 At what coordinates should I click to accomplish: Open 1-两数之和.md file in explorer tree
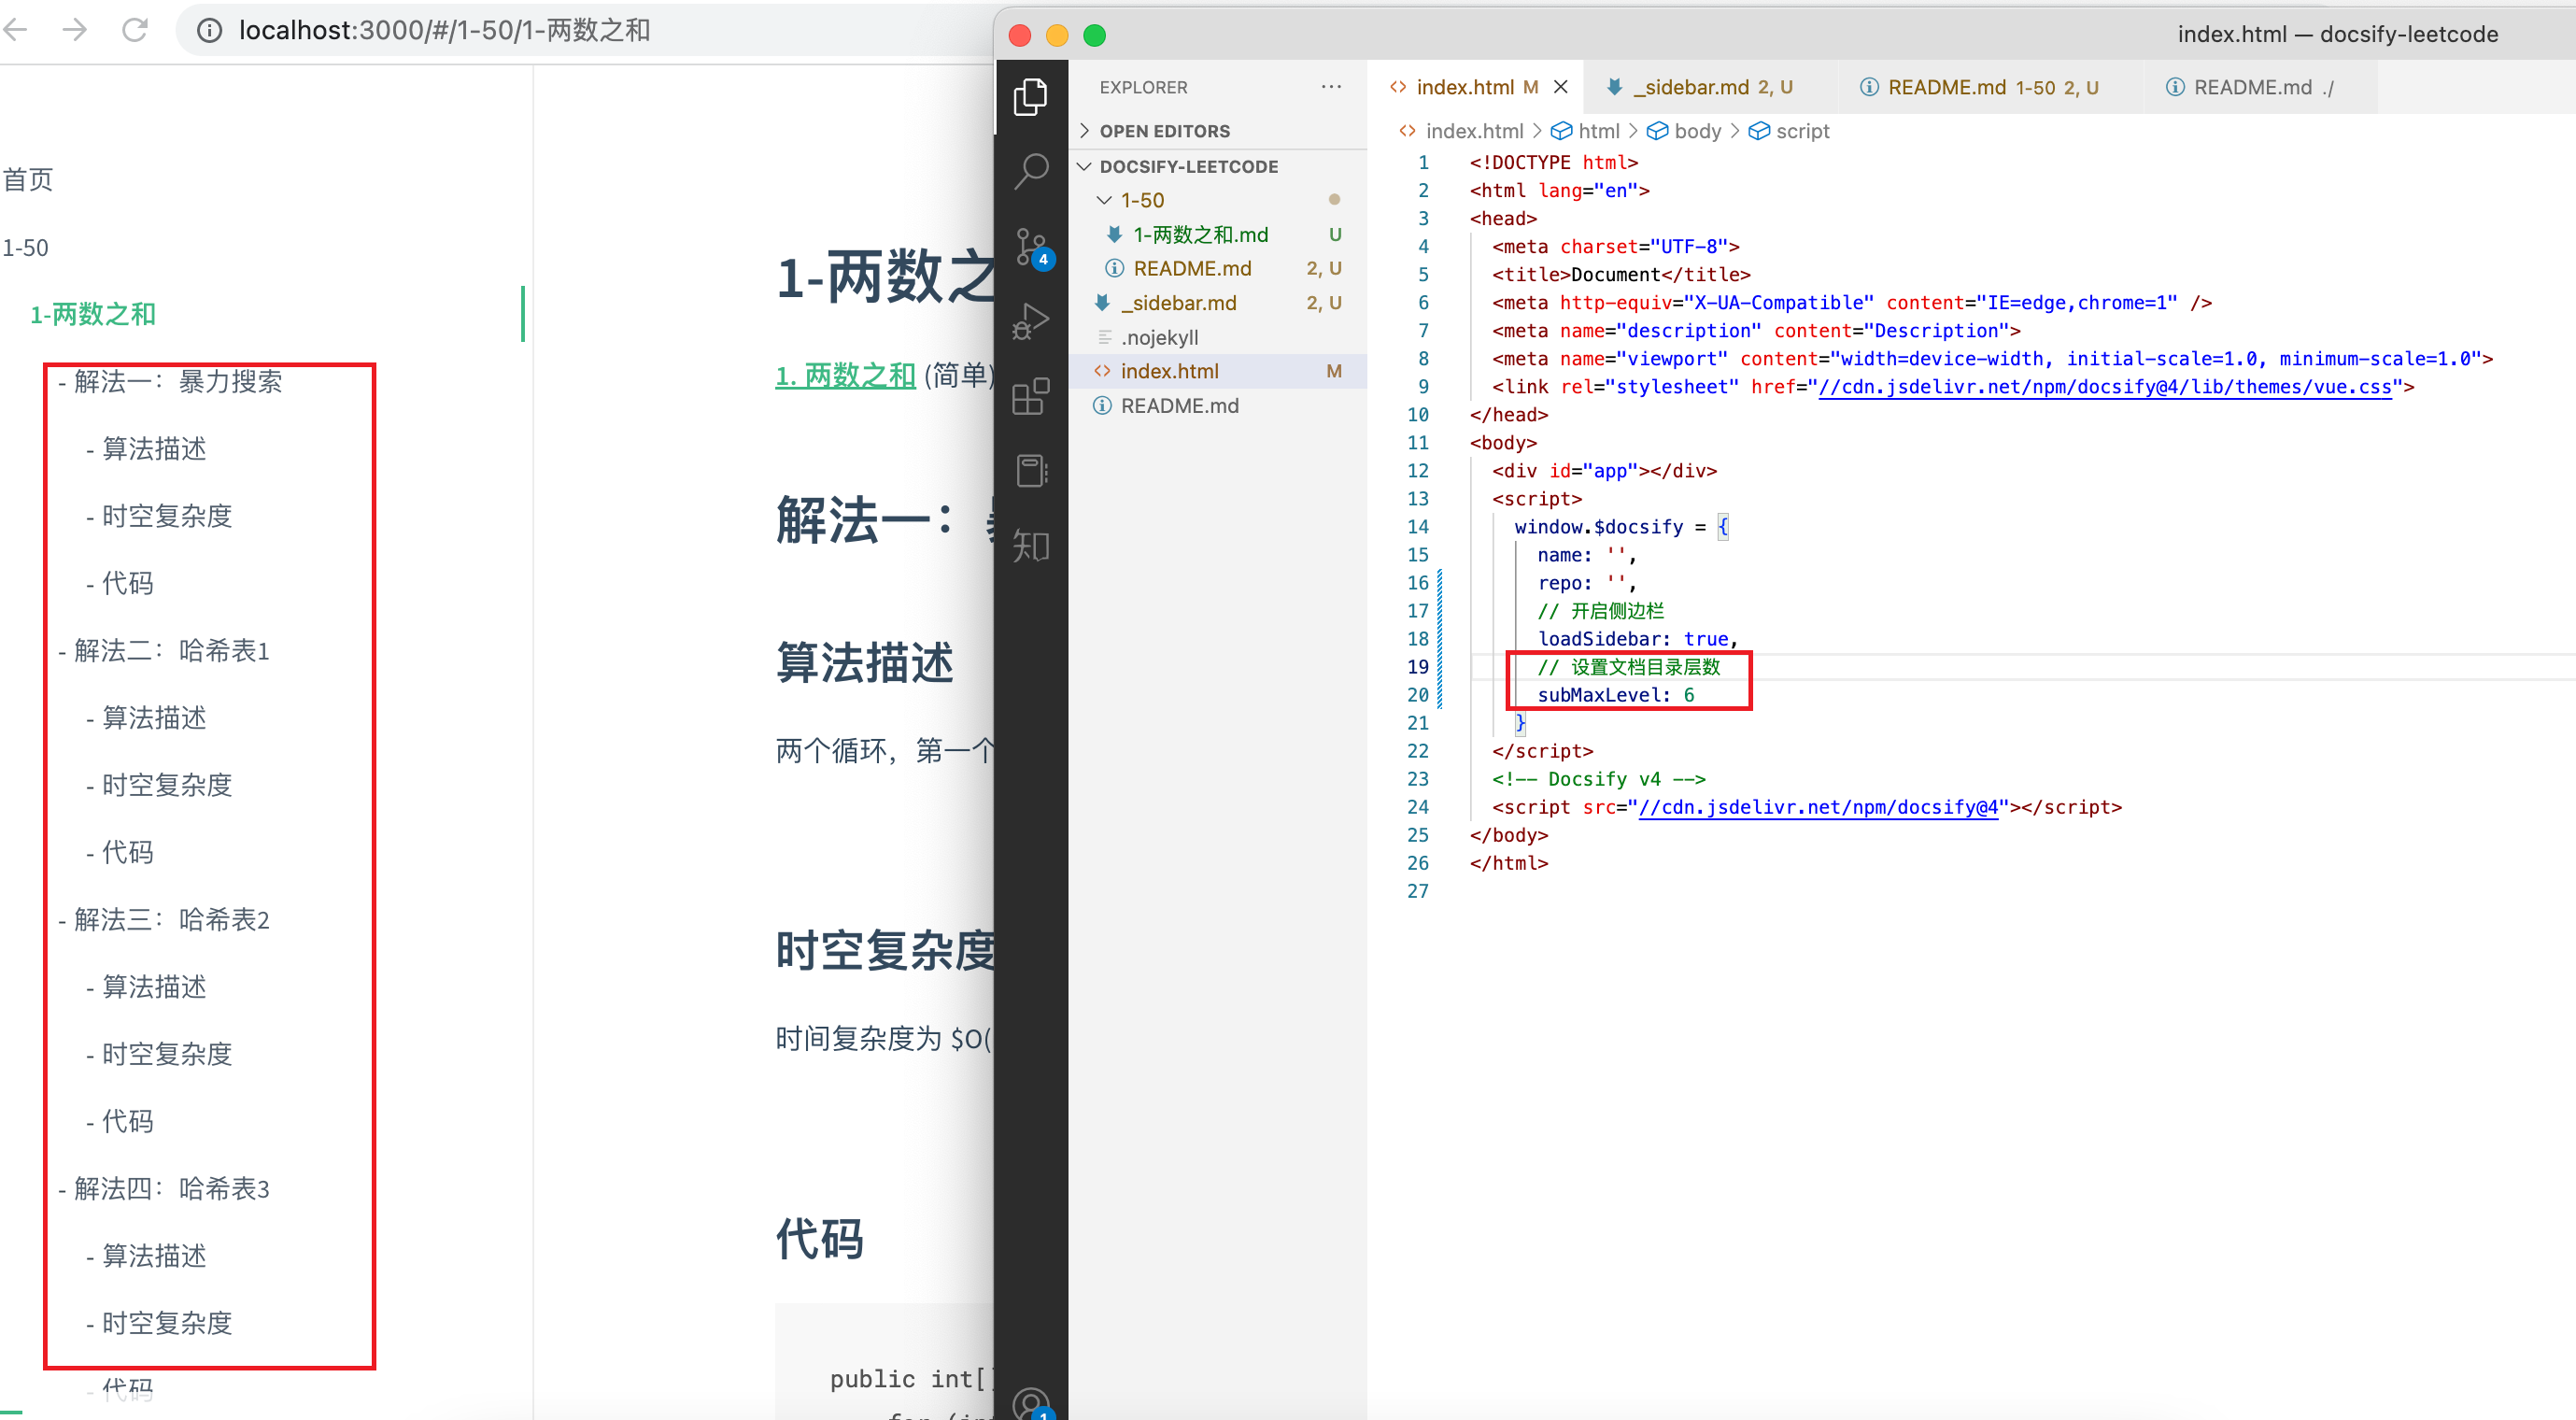pos(1200,234)
